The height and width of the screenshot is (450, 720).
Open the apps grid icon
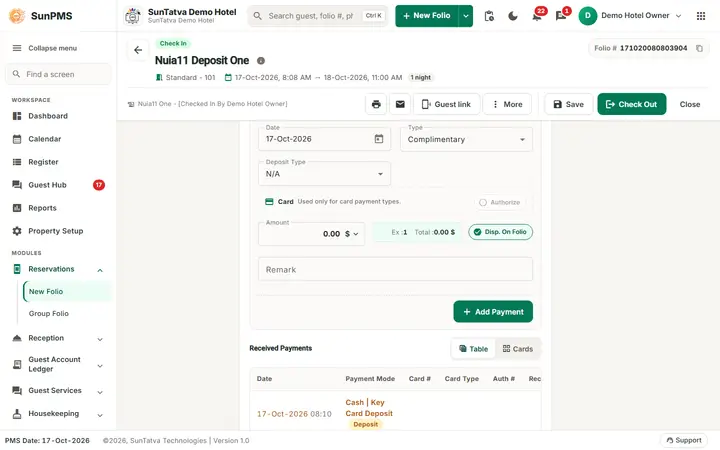[701, 16]
